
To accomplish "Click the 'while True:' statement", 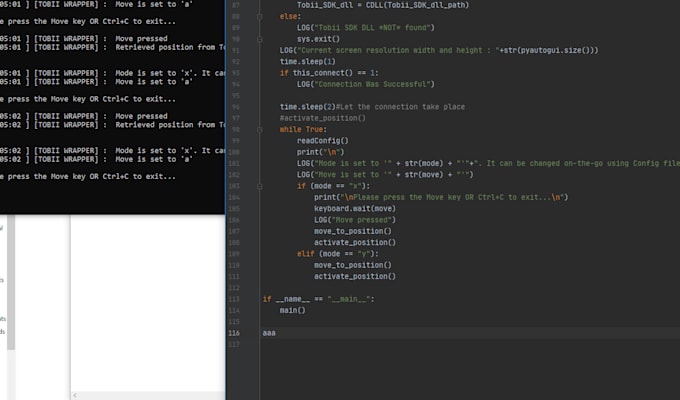I will (x=303, y=129).
